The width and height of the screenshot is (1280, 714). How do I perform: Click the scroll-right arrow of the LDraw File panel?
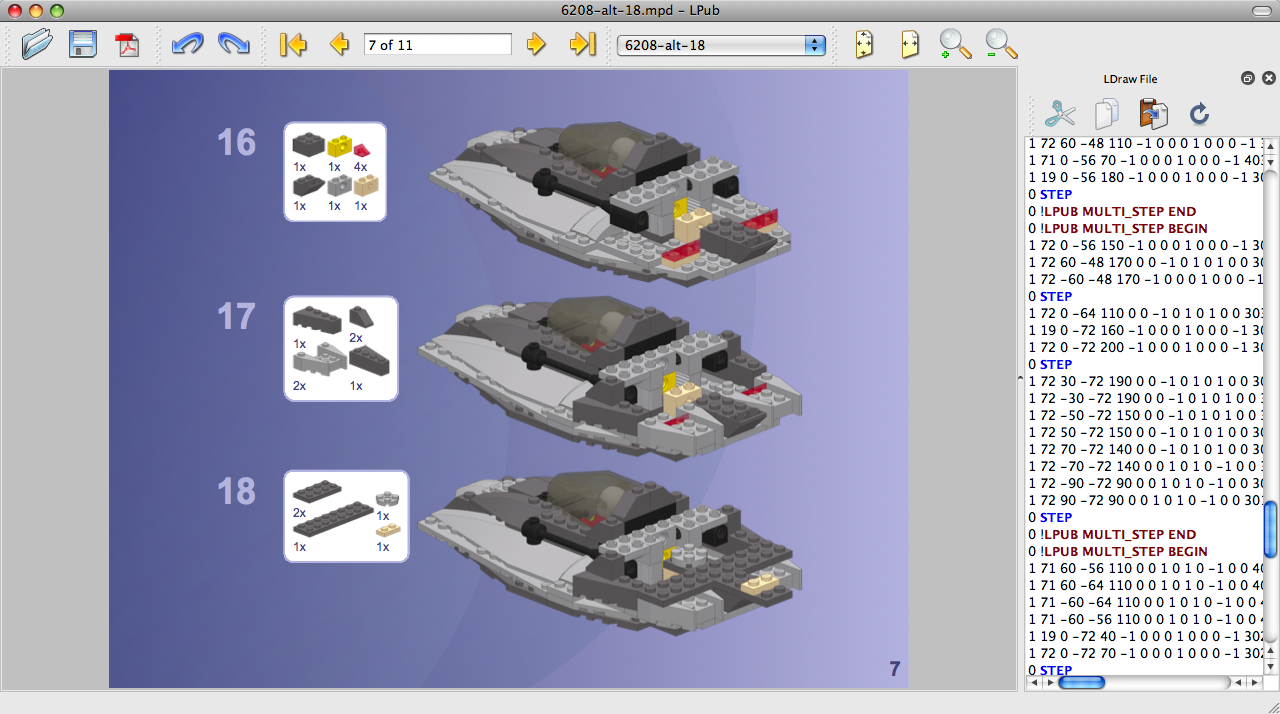(1254, 682)
